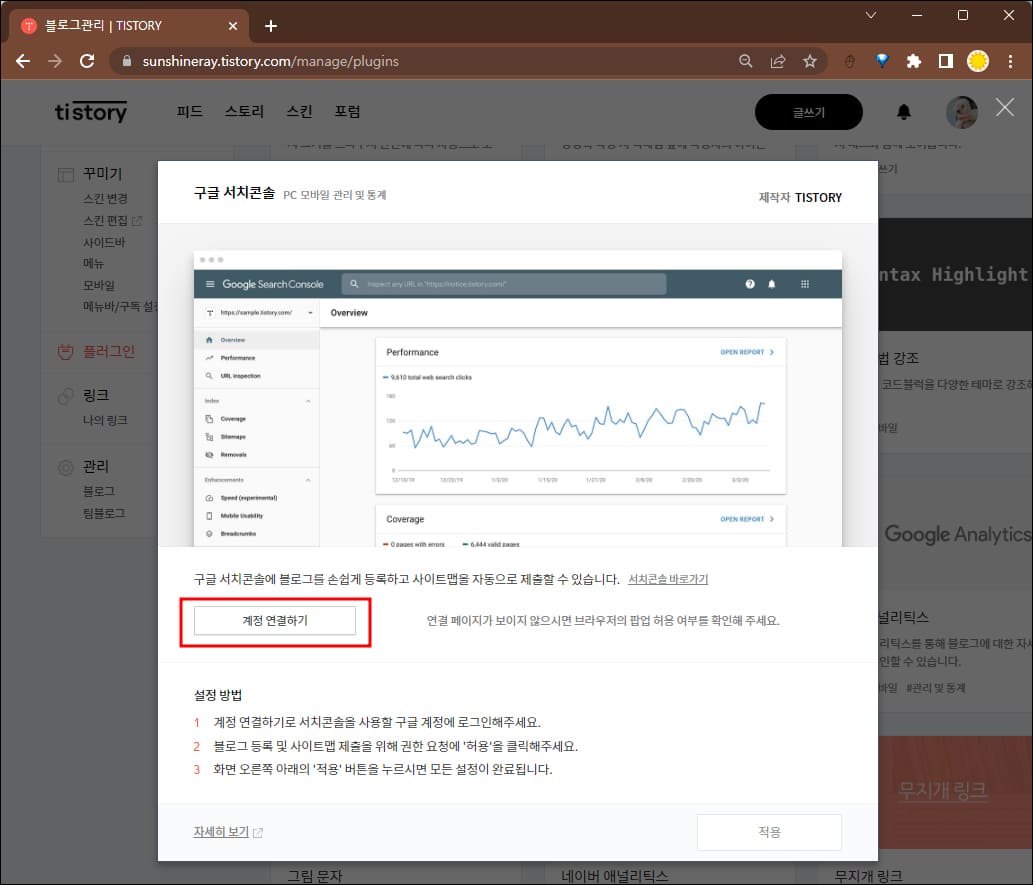1033x885 pixels.
Task: Open Chrome three-dot menu
Action: click(1011, 61)
